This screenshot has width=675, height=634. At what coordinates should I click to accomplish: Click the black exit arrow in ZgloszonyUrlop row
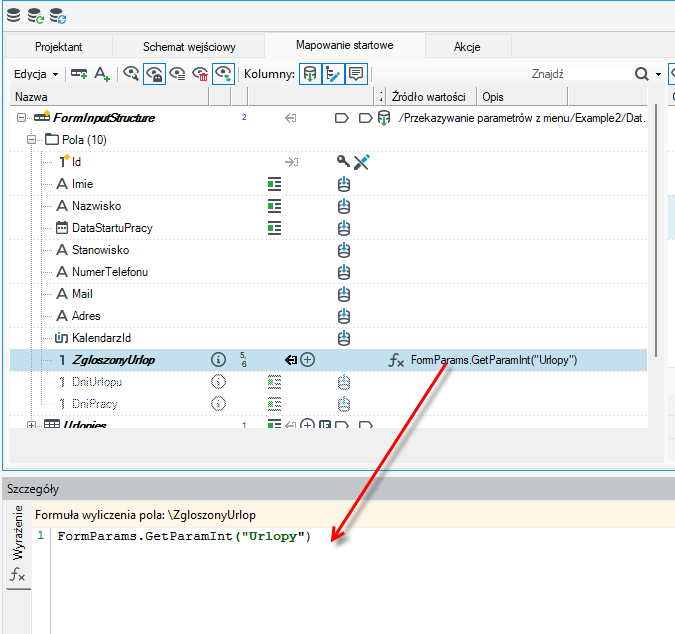(x=291, y=360)
